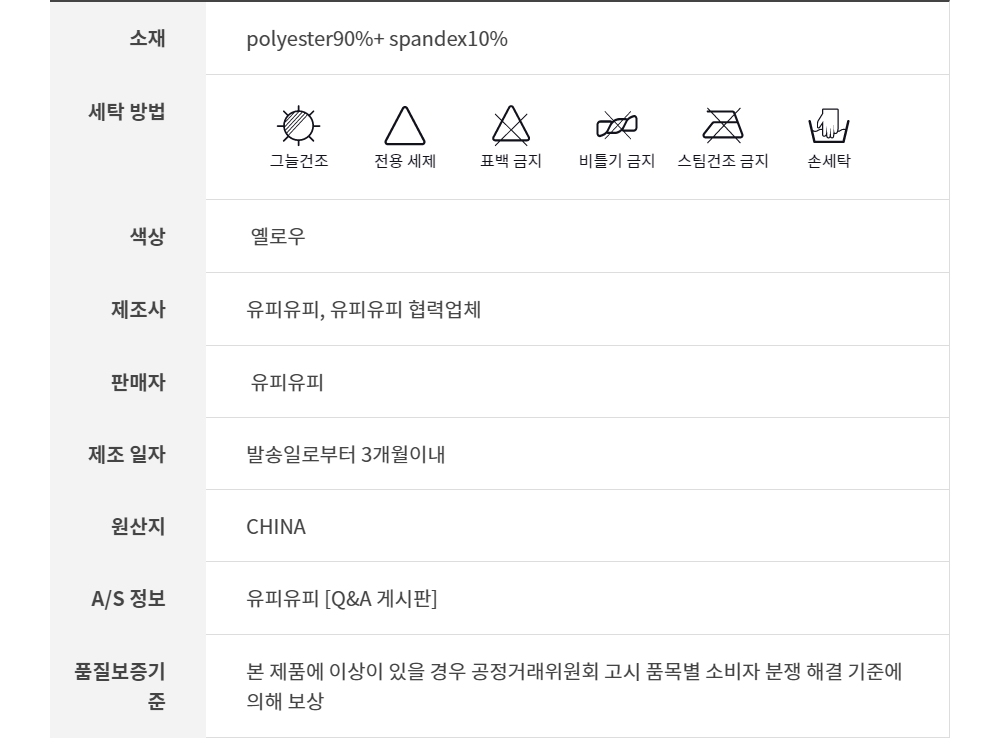Click the polyester90%+ spandex10% material text
The width and height of the screenshot is (1000, 738).
coord(377,40)
